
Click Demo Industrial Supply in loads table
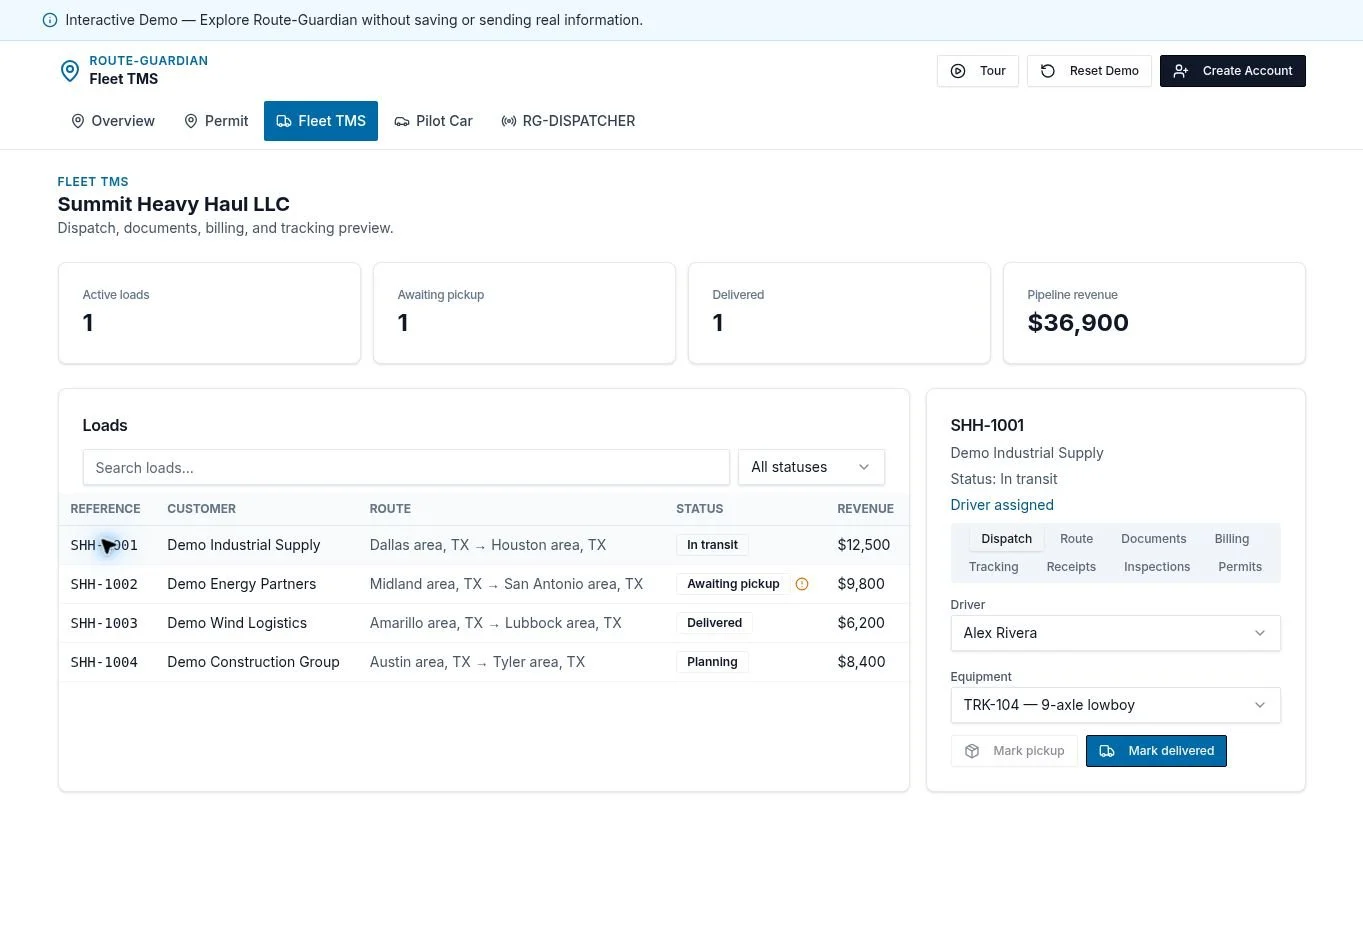point(243,545)
